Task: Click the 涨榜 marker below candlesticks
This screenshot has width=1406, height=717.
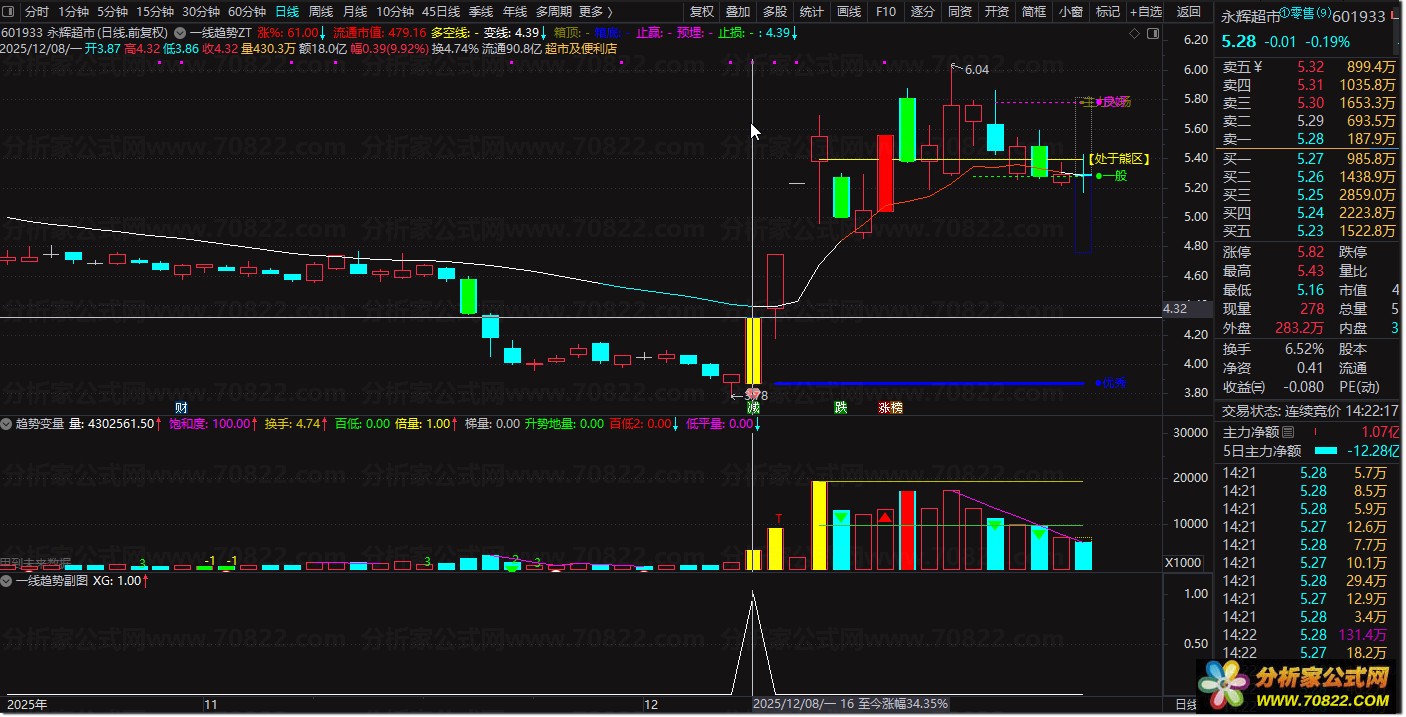Action: pos(891,408)
